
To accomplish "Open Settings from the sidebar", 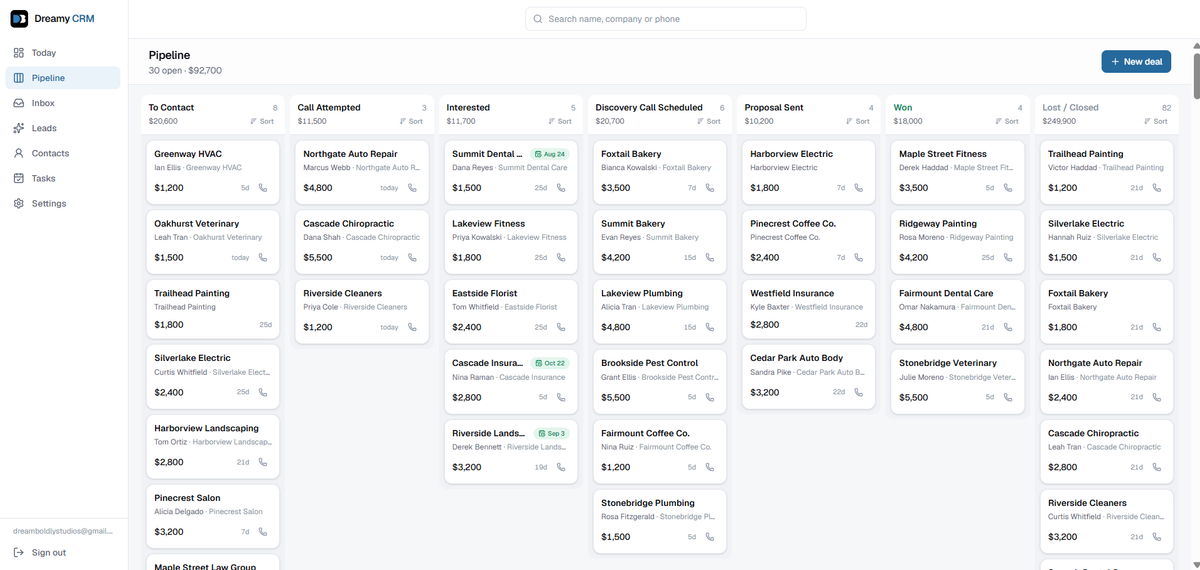I will pos(64,203).
